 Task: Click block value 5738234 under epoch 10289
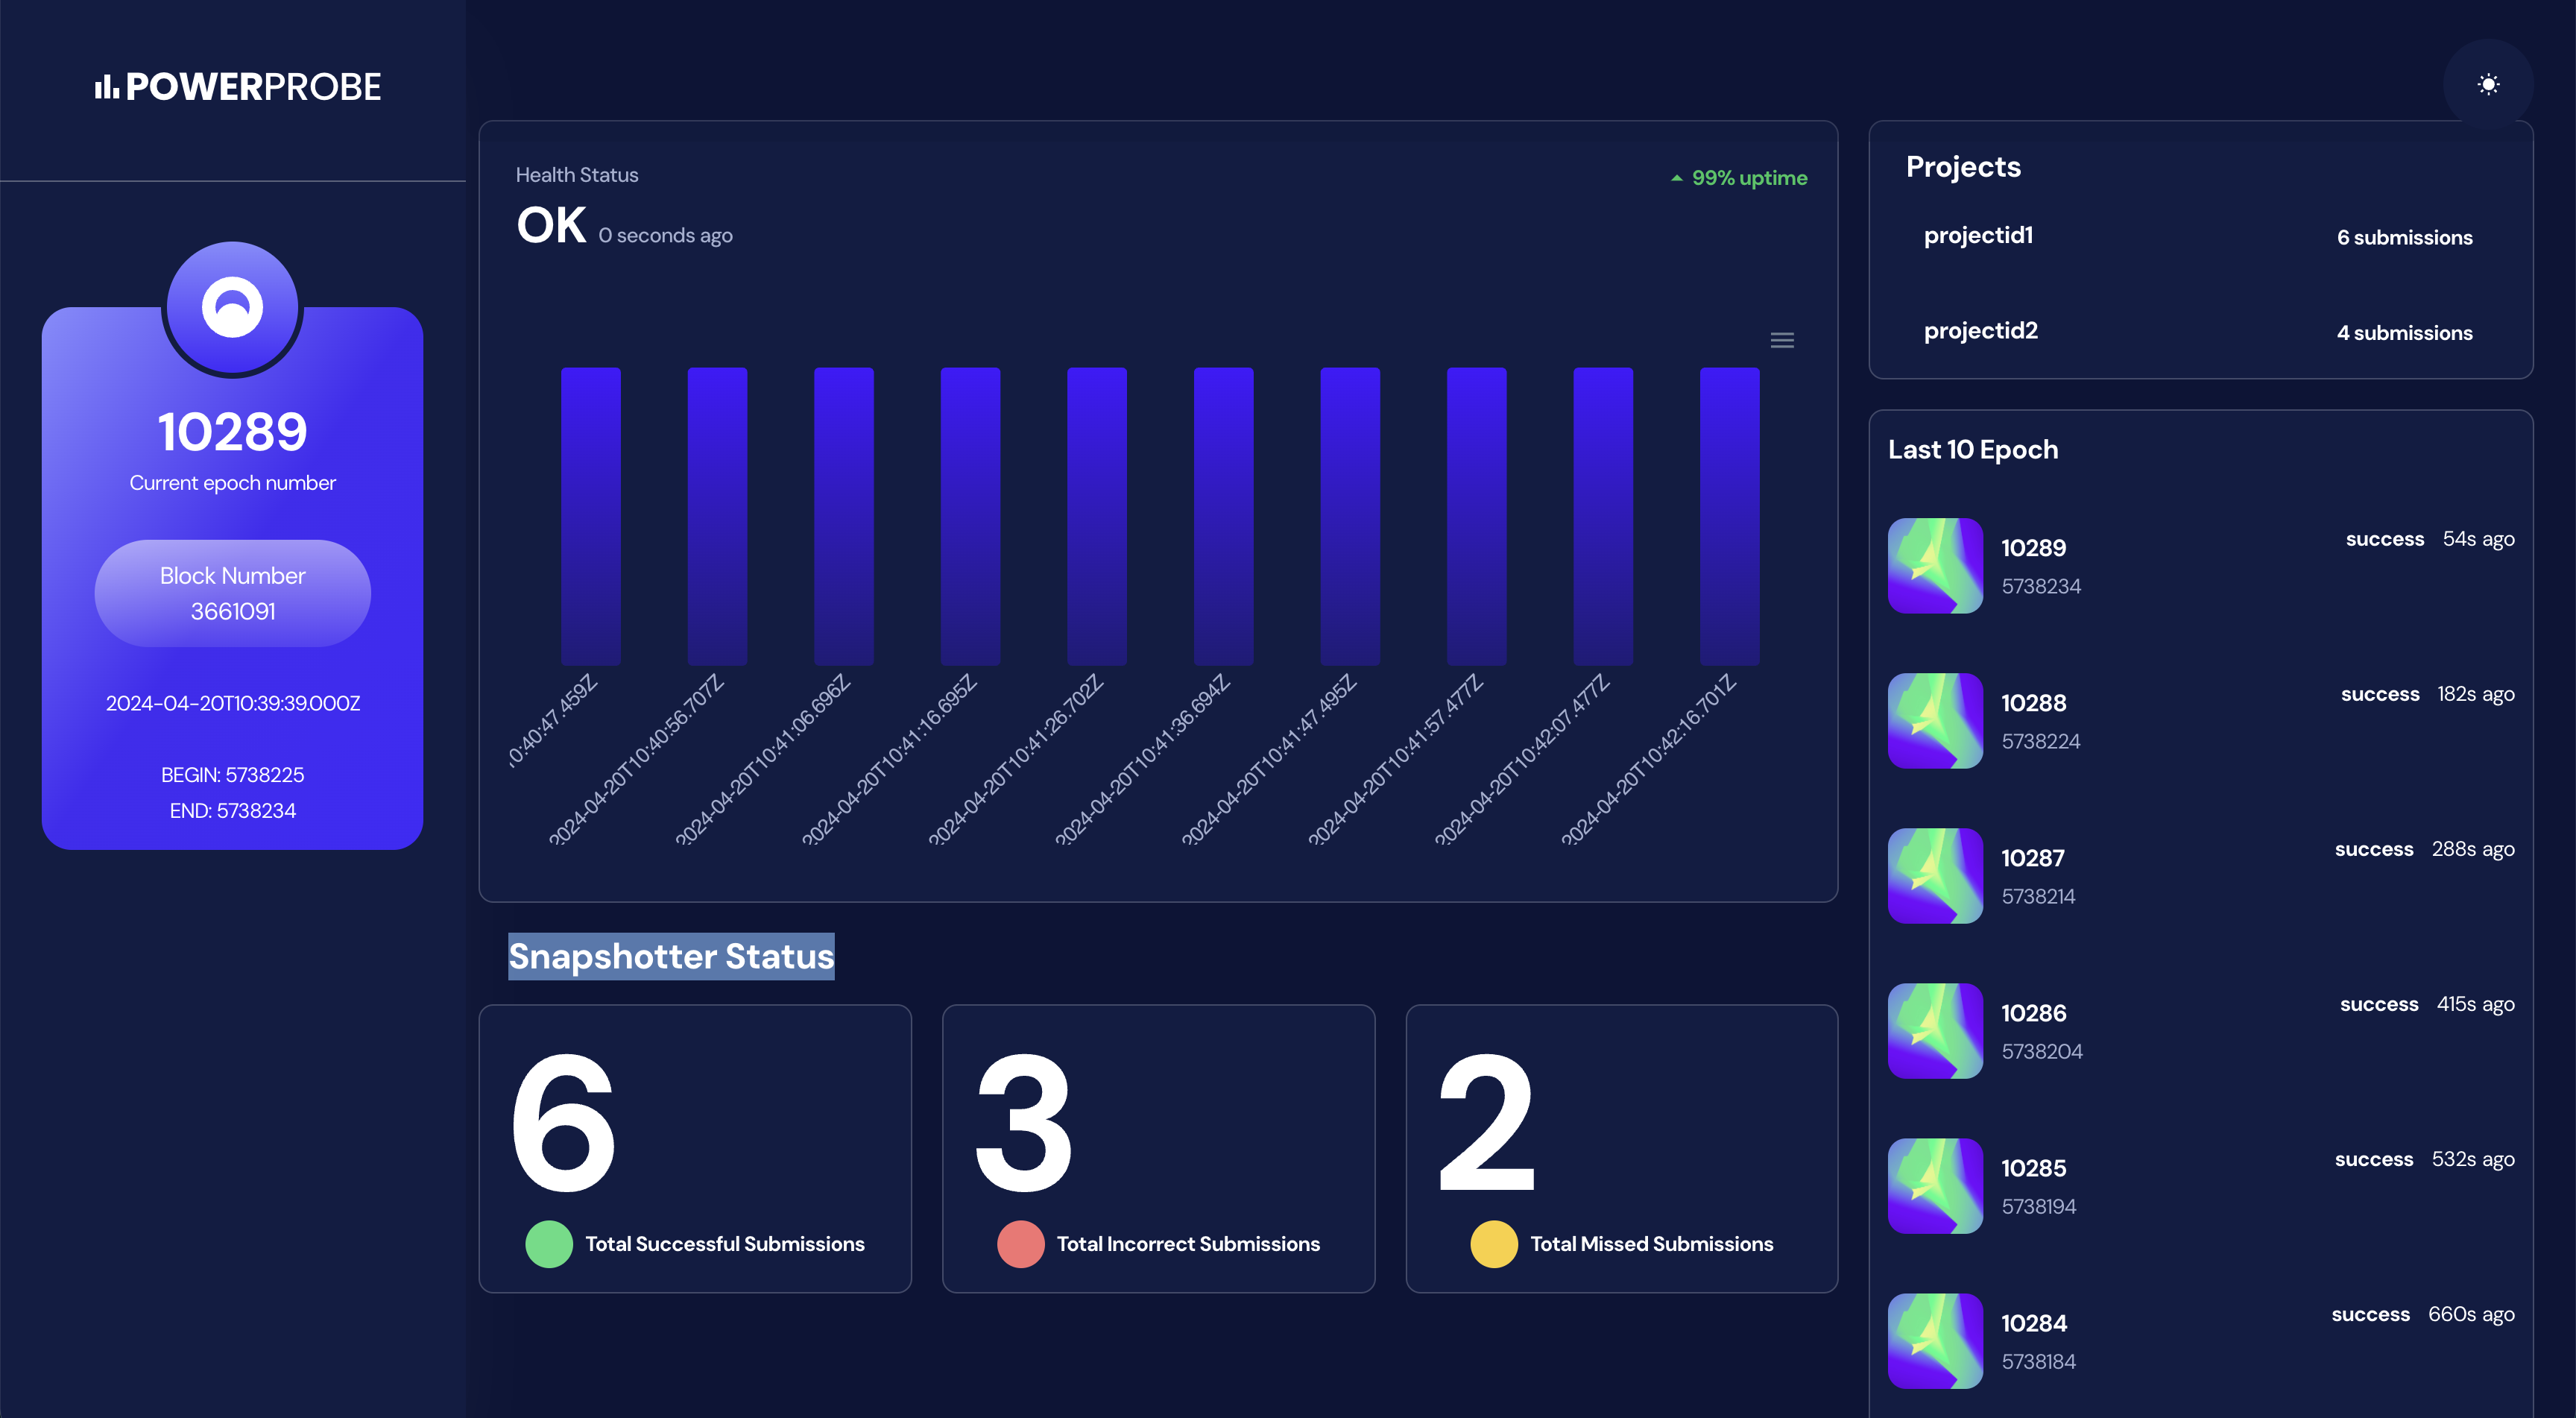pos(2041,586)
